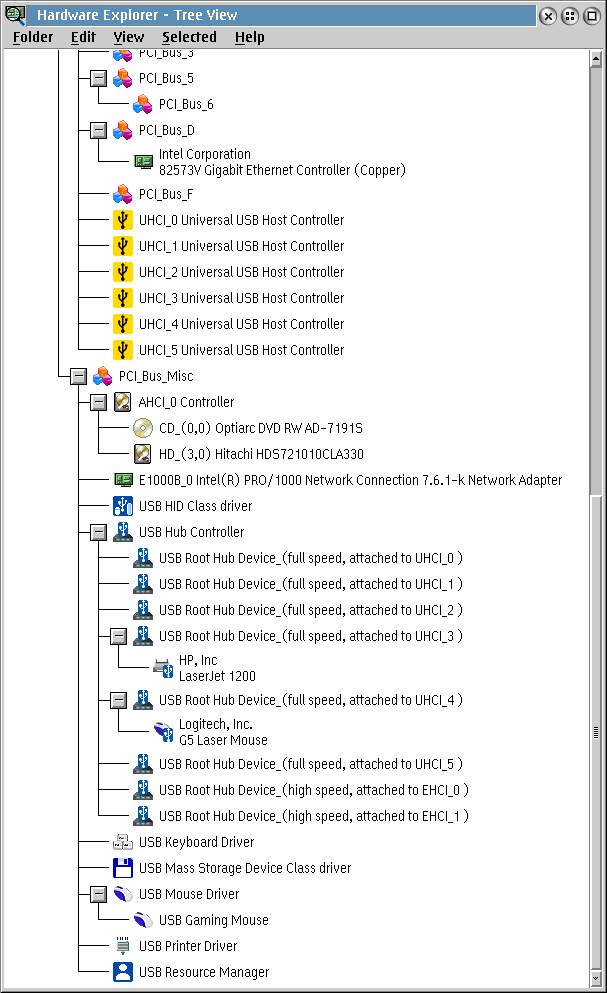
Task: Click the USB Hub Controller icon
Action: pos(122,532)
